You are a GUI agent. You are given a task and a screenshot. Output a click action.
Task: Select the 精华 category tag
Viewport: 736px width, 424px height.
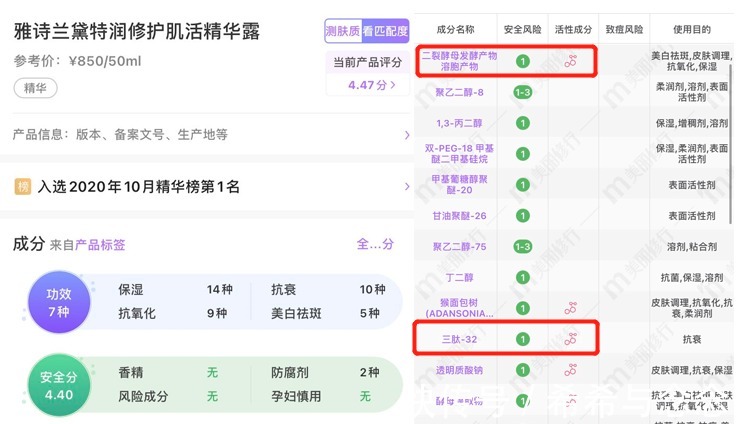click(36, 88)
